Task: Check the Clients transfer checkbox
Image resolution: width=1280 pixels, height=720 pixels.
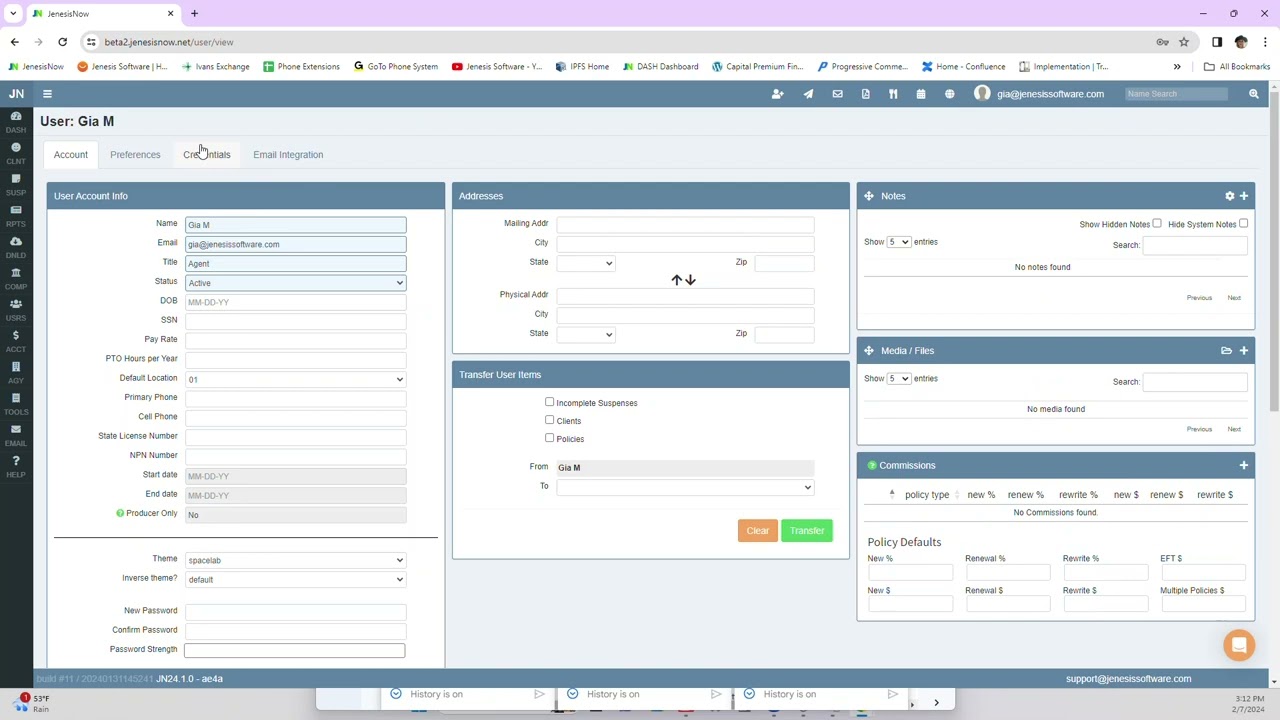Action: (x=549, y=420)
